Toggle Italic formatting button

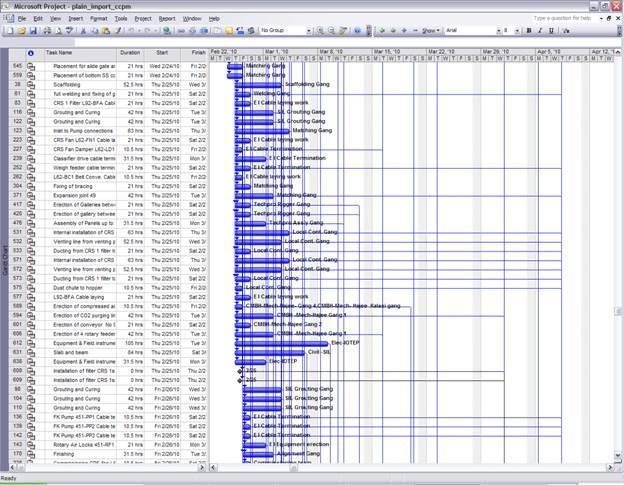tap(541, 31)
